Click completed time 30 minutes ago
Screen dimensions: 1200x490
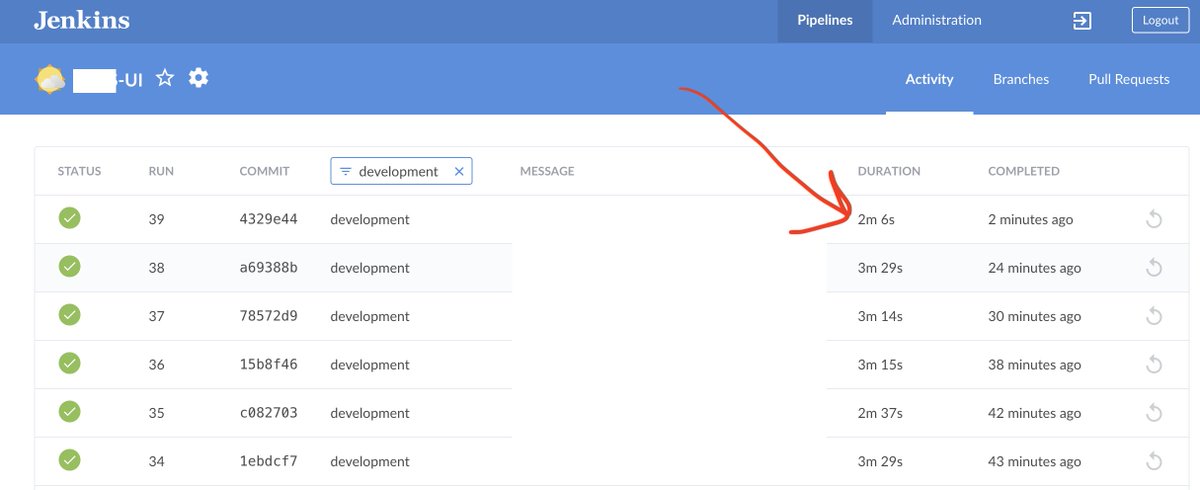(x=1034, y=316)
